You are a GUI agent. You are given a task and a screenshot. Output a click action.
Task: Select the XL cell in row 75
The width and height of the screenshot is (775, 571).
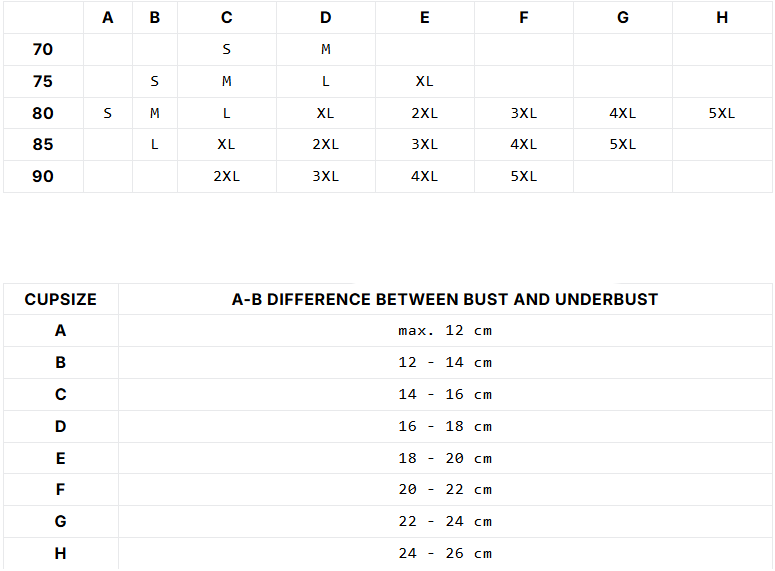424,81
